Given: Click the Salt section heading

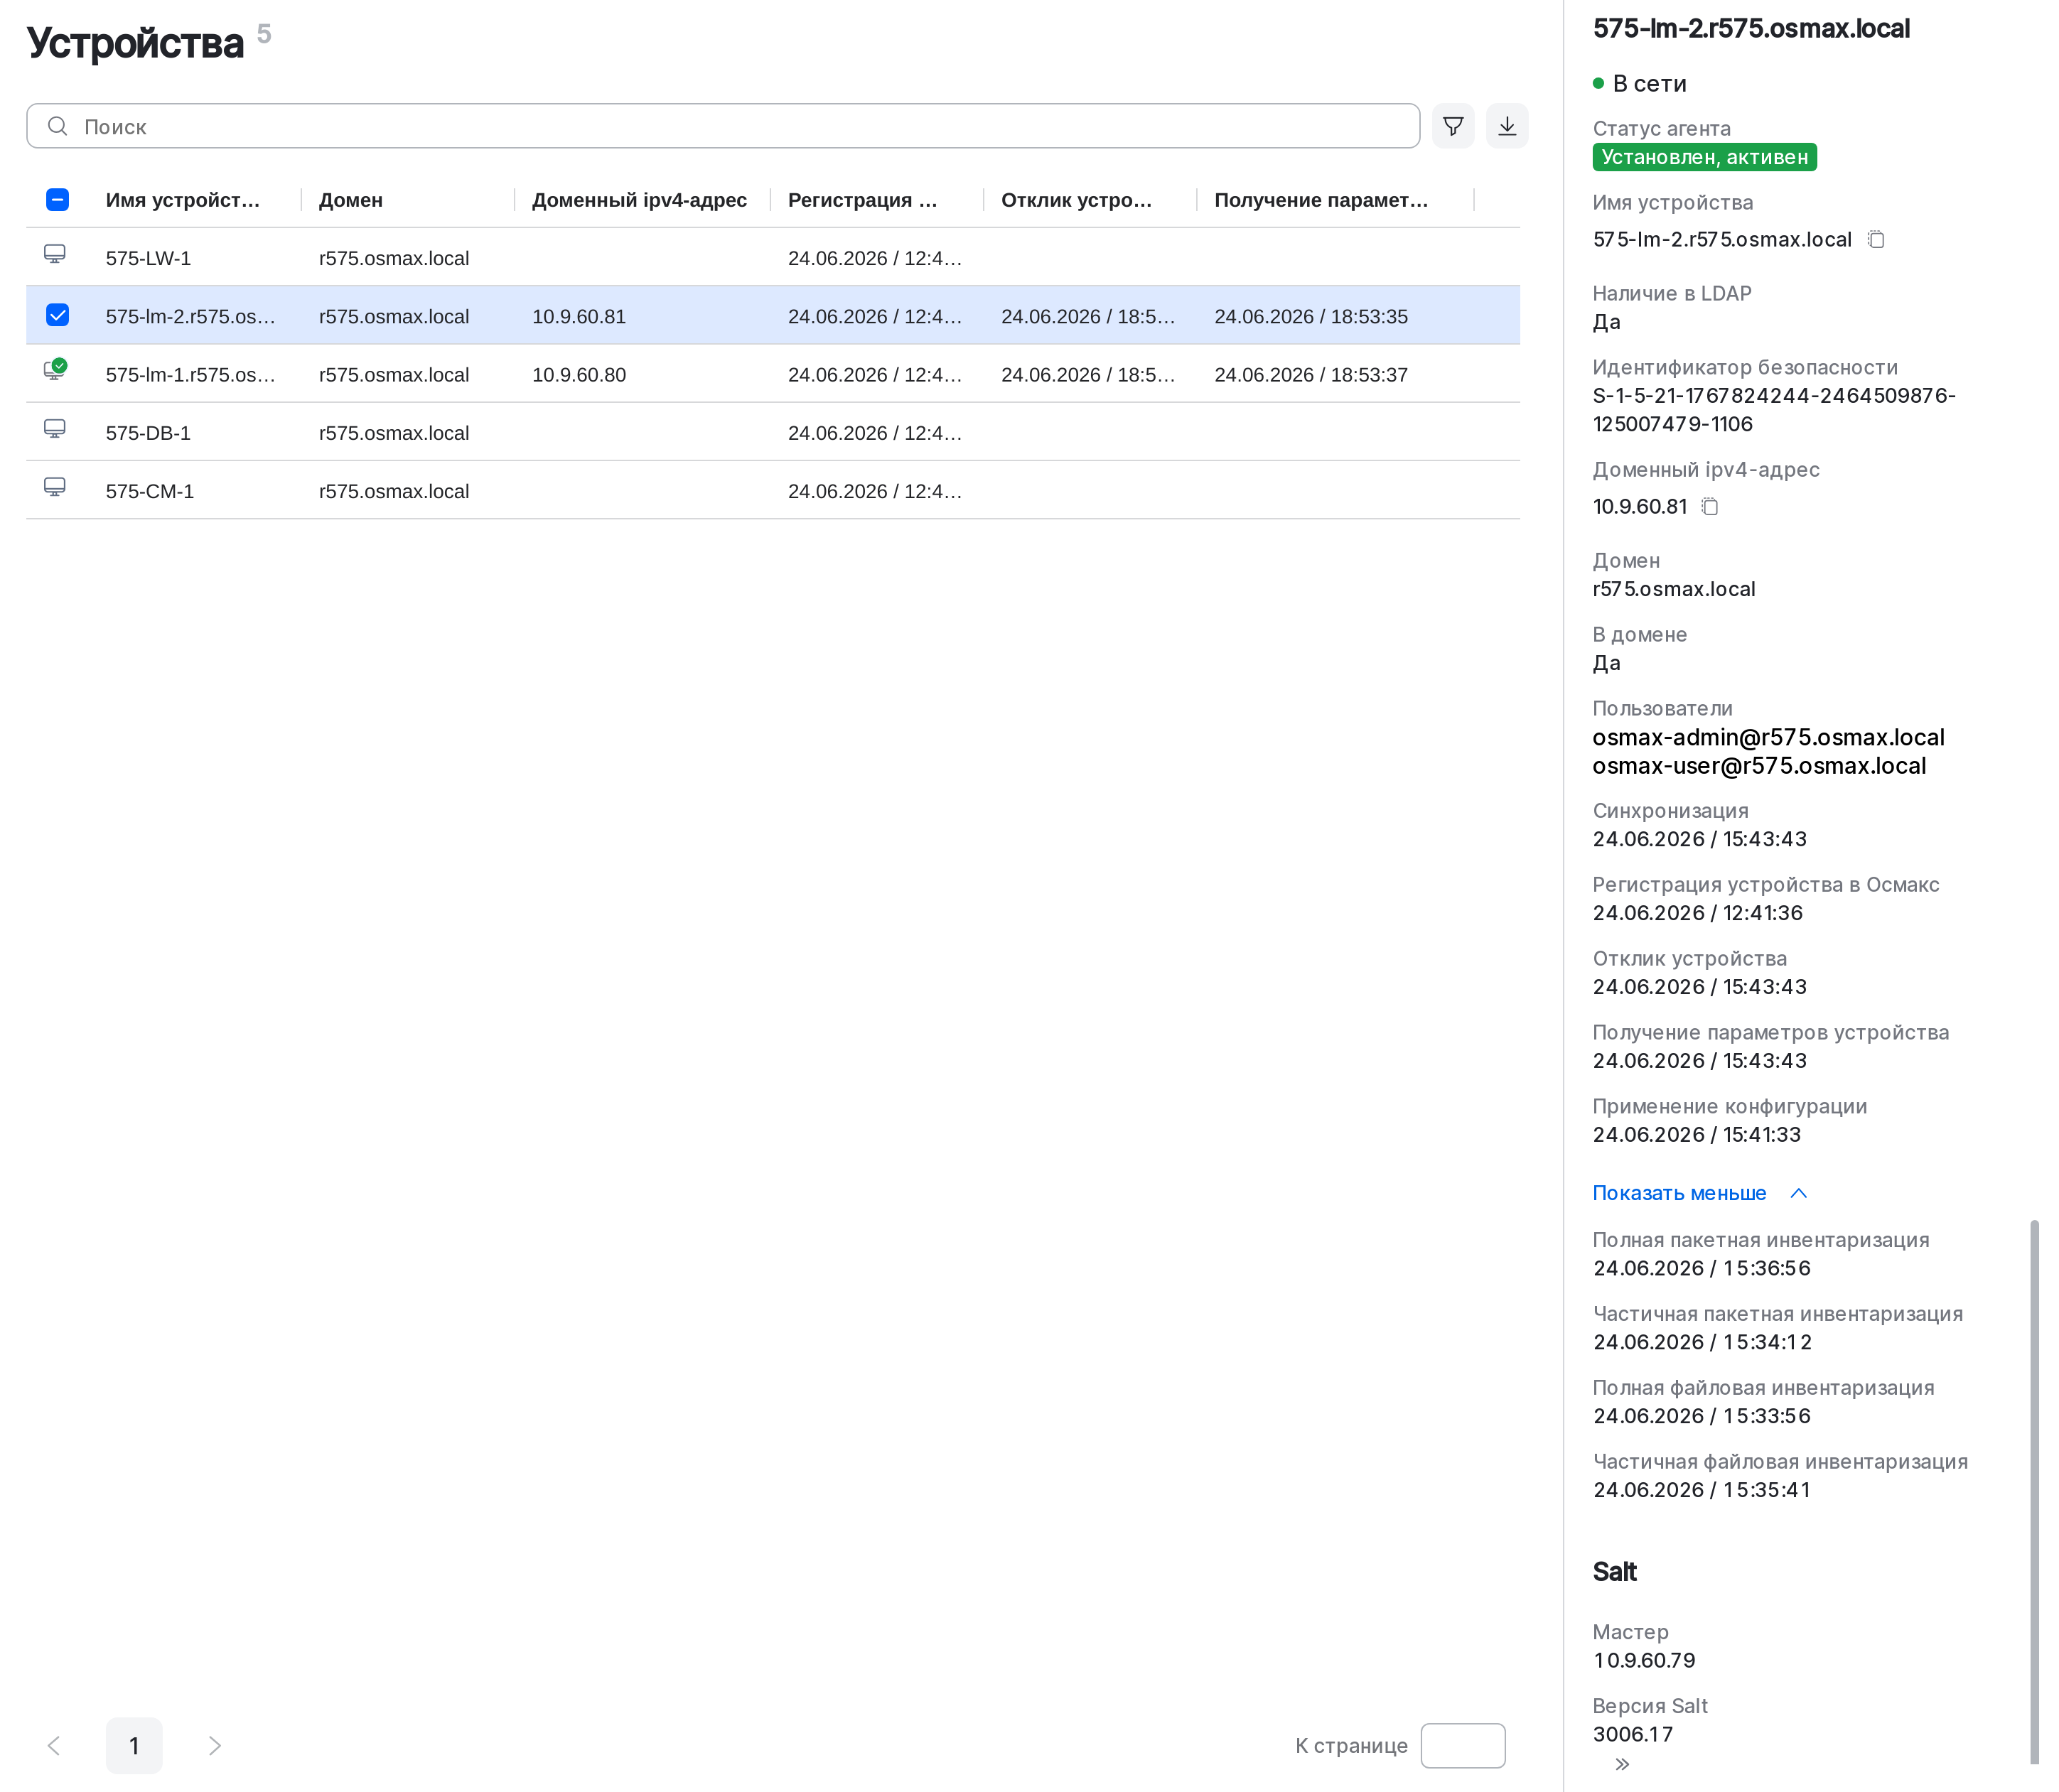Looking at the screenshot, I should (1614, 1572).
